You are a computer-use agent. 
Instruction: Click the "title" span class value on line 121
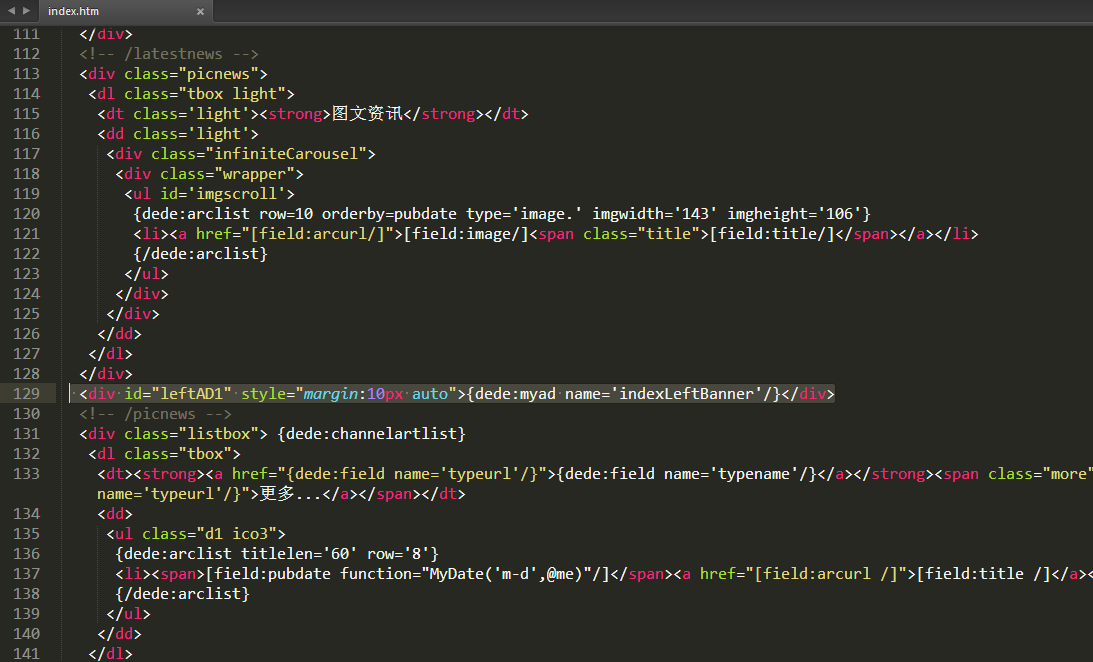[x=668, y=234]
